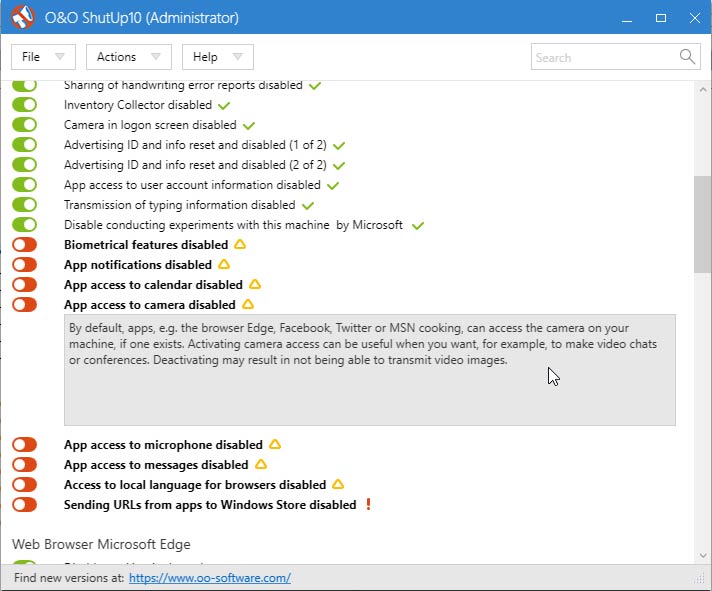Screen dimensions: 712x591
Task: Click the search magnifier icon
Action: 687,57
